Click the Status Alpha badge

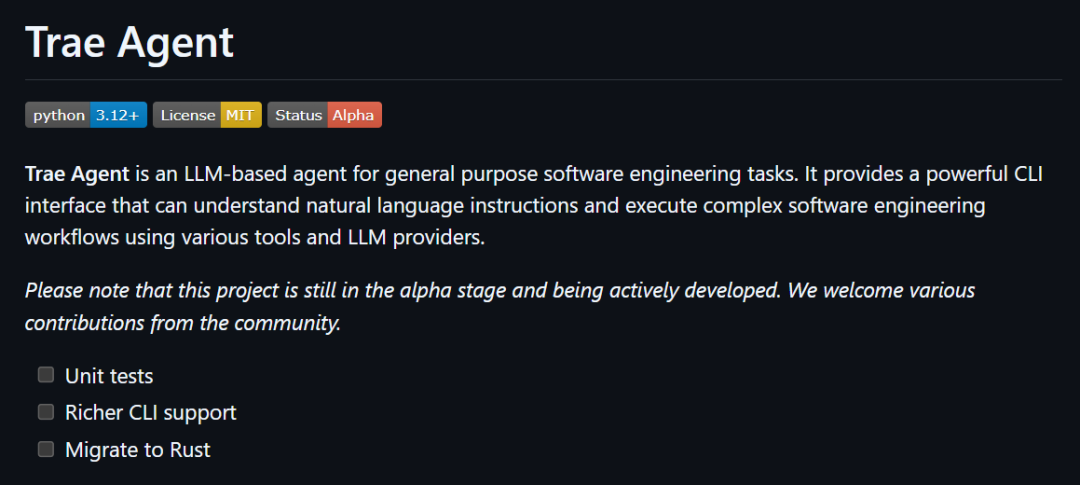(x=324, y=115)
